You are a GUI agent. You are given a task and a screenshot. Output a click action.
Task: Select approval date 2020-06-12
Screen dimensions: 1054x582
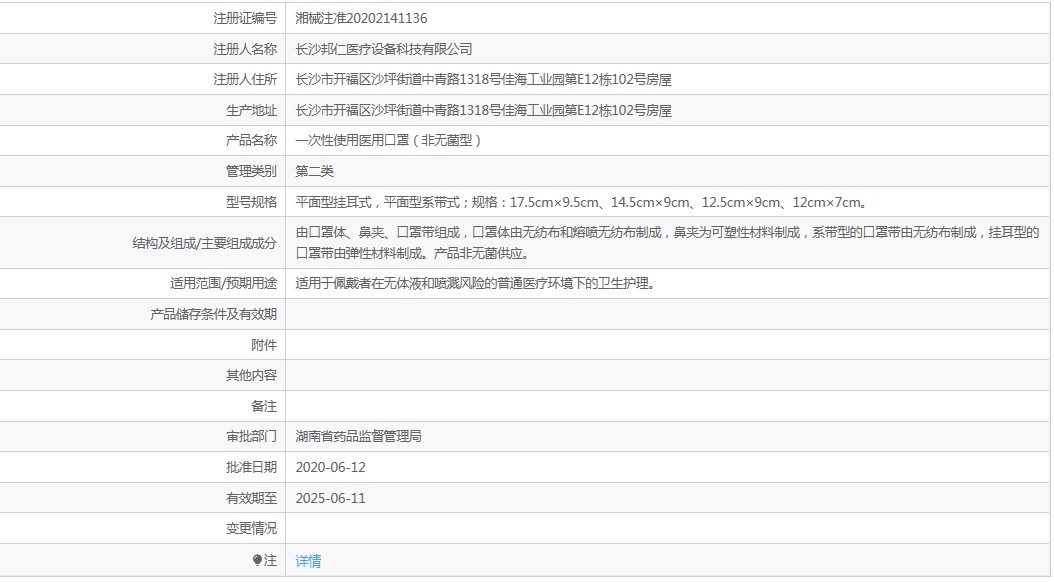click(x=330, y=467)
